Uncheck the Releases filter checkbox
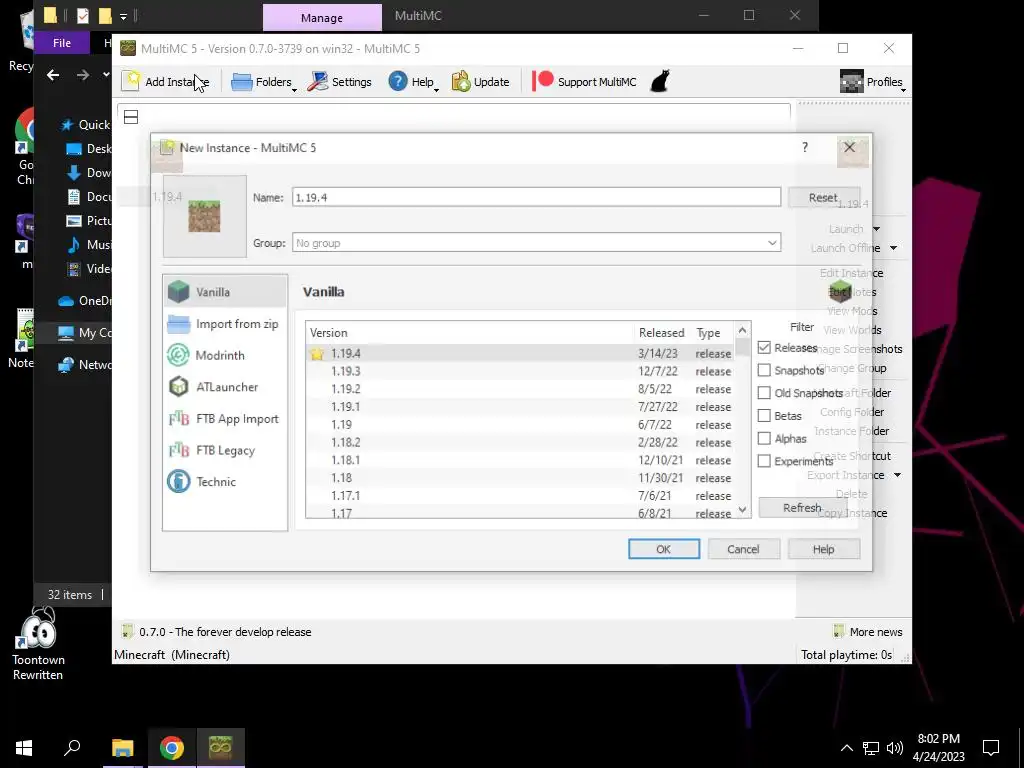The height and width of the screenshot is (768, 1024). [x=764, y=347]
